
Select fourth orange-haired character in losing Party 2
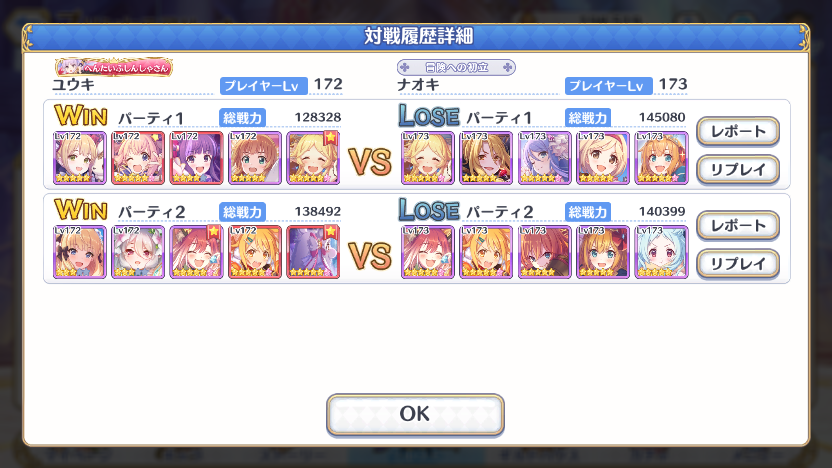pos(603,252)
